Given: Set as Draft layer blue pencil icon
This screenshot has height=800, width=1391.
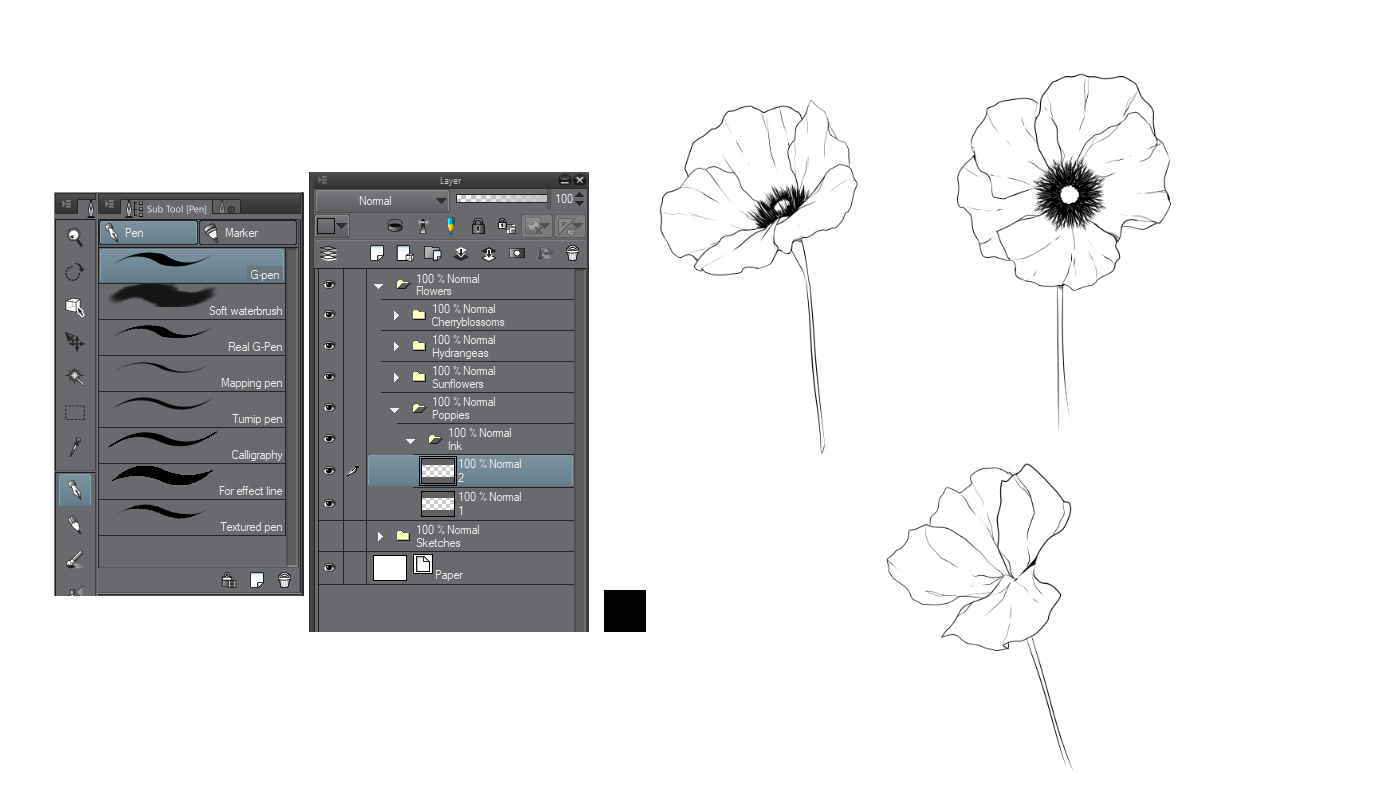Looking at the screenshot, I should [x=450, y=226].
